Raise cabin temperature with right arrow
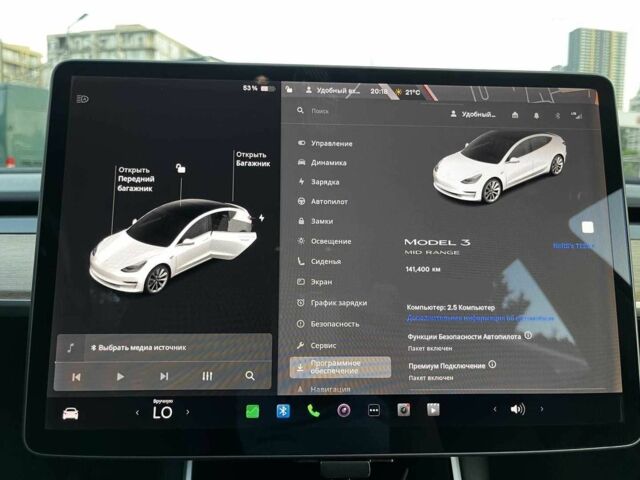The height and width of the screenshot is (480, 640). [187, 412]
